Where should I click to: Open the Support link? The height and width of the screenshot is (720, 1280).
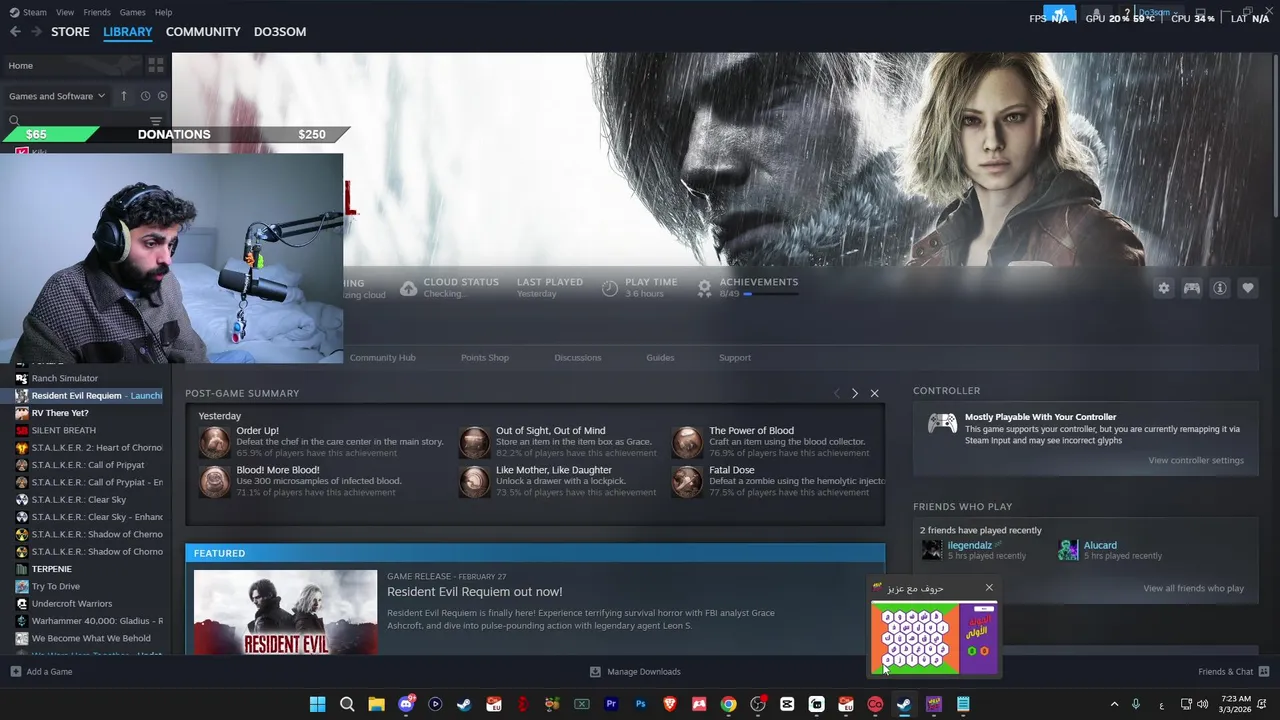coord(735,357)
